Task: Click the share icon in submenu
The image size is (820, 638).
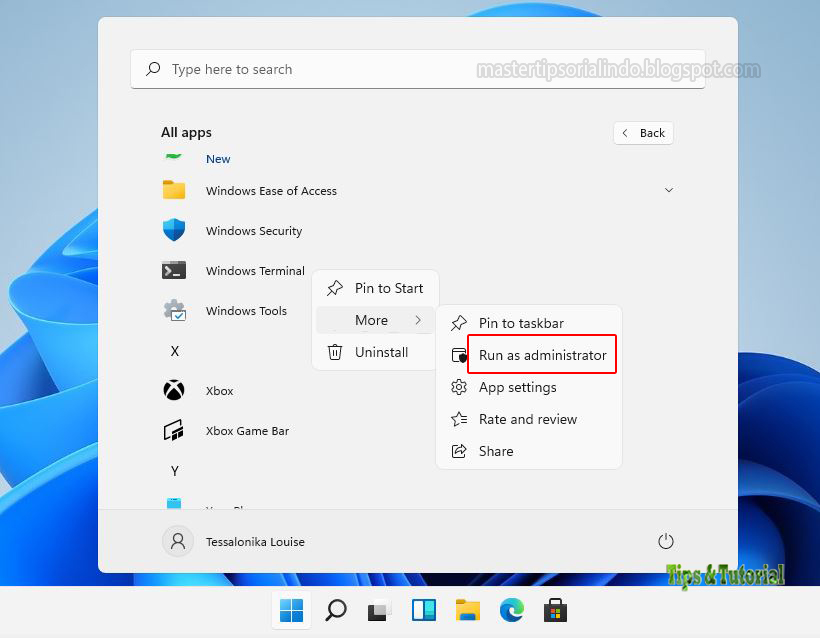Action: [x=459, y=451]
